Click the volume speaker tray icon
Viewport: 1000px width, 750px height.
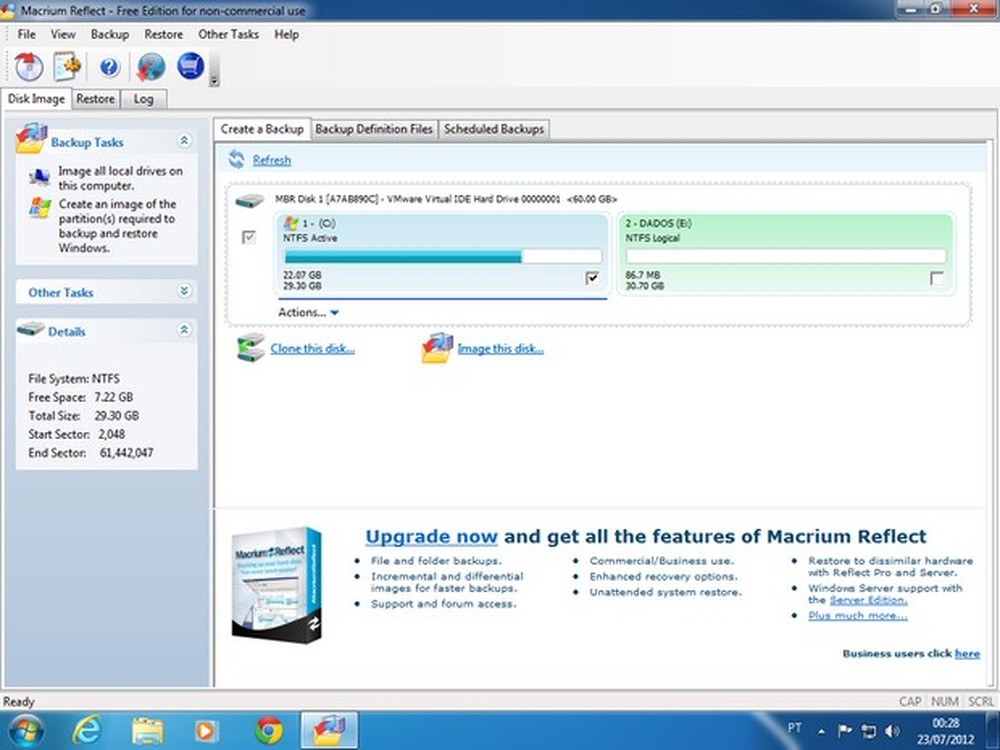[x=892, y=731]
